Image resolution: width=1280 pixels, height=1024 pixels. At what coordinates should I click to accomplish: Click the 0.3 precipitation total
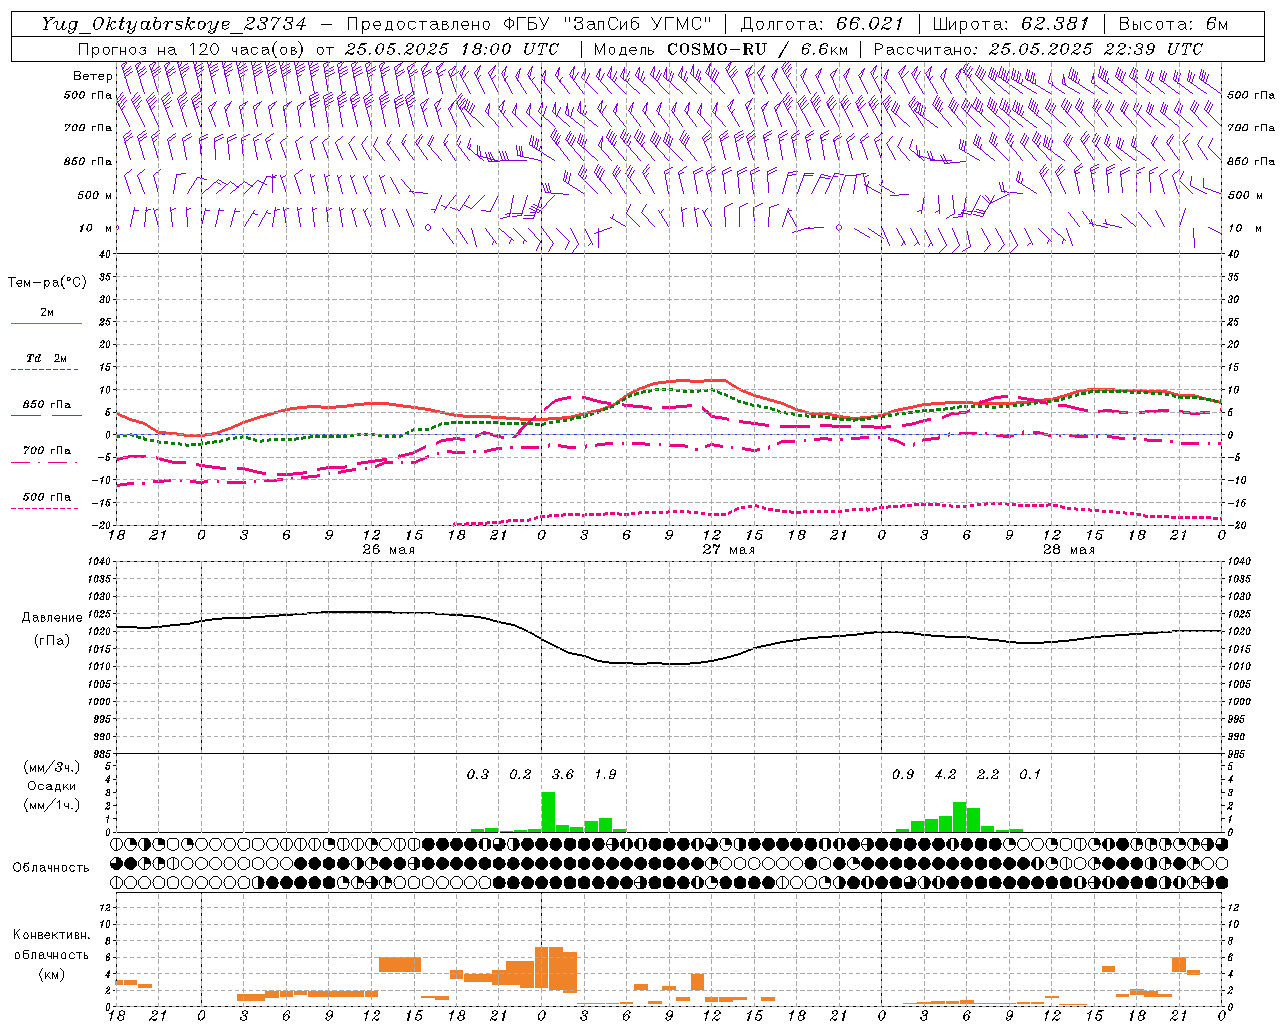(x=478, y=775)
